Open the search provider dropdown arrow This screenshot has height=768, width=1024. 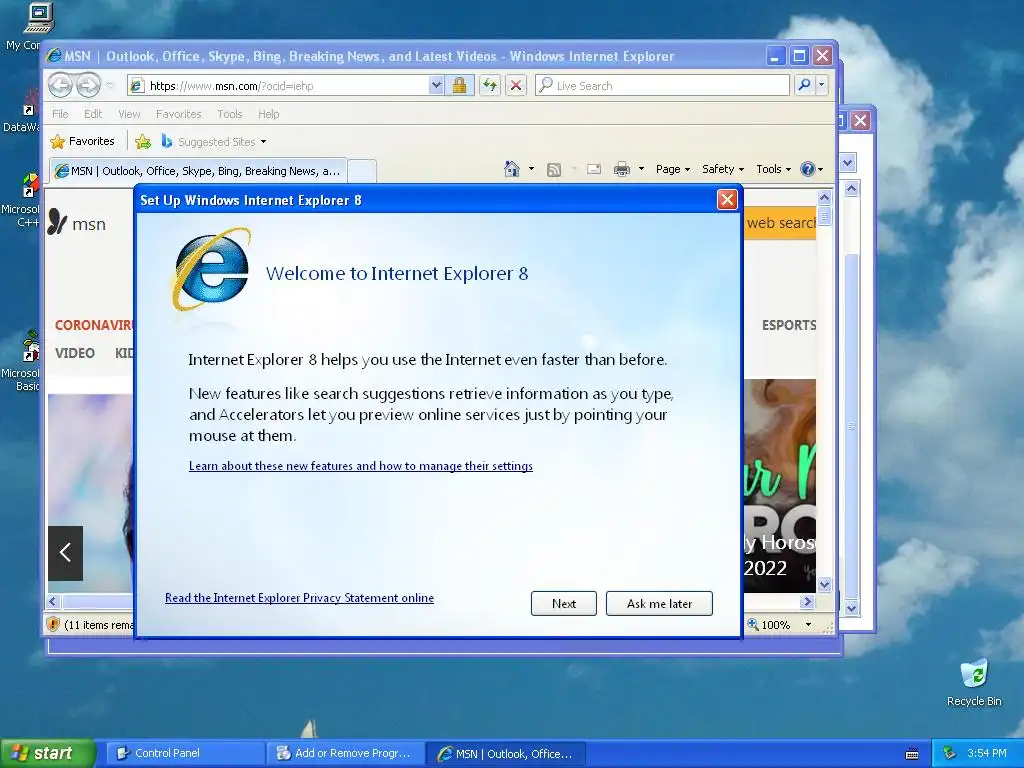[x=822, y=85]
